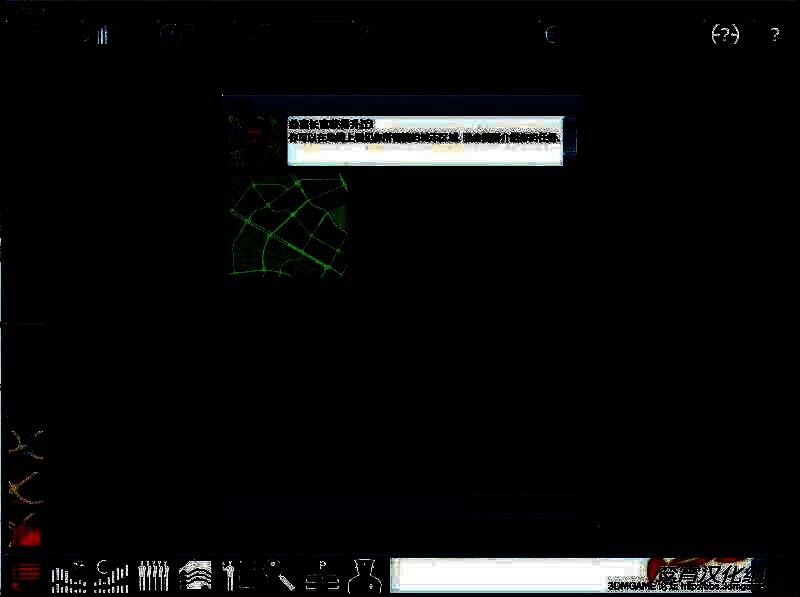This screenshot has width=800, height=597.
Task: Select the stacked wavy layers icon
Action: (195, 575)
